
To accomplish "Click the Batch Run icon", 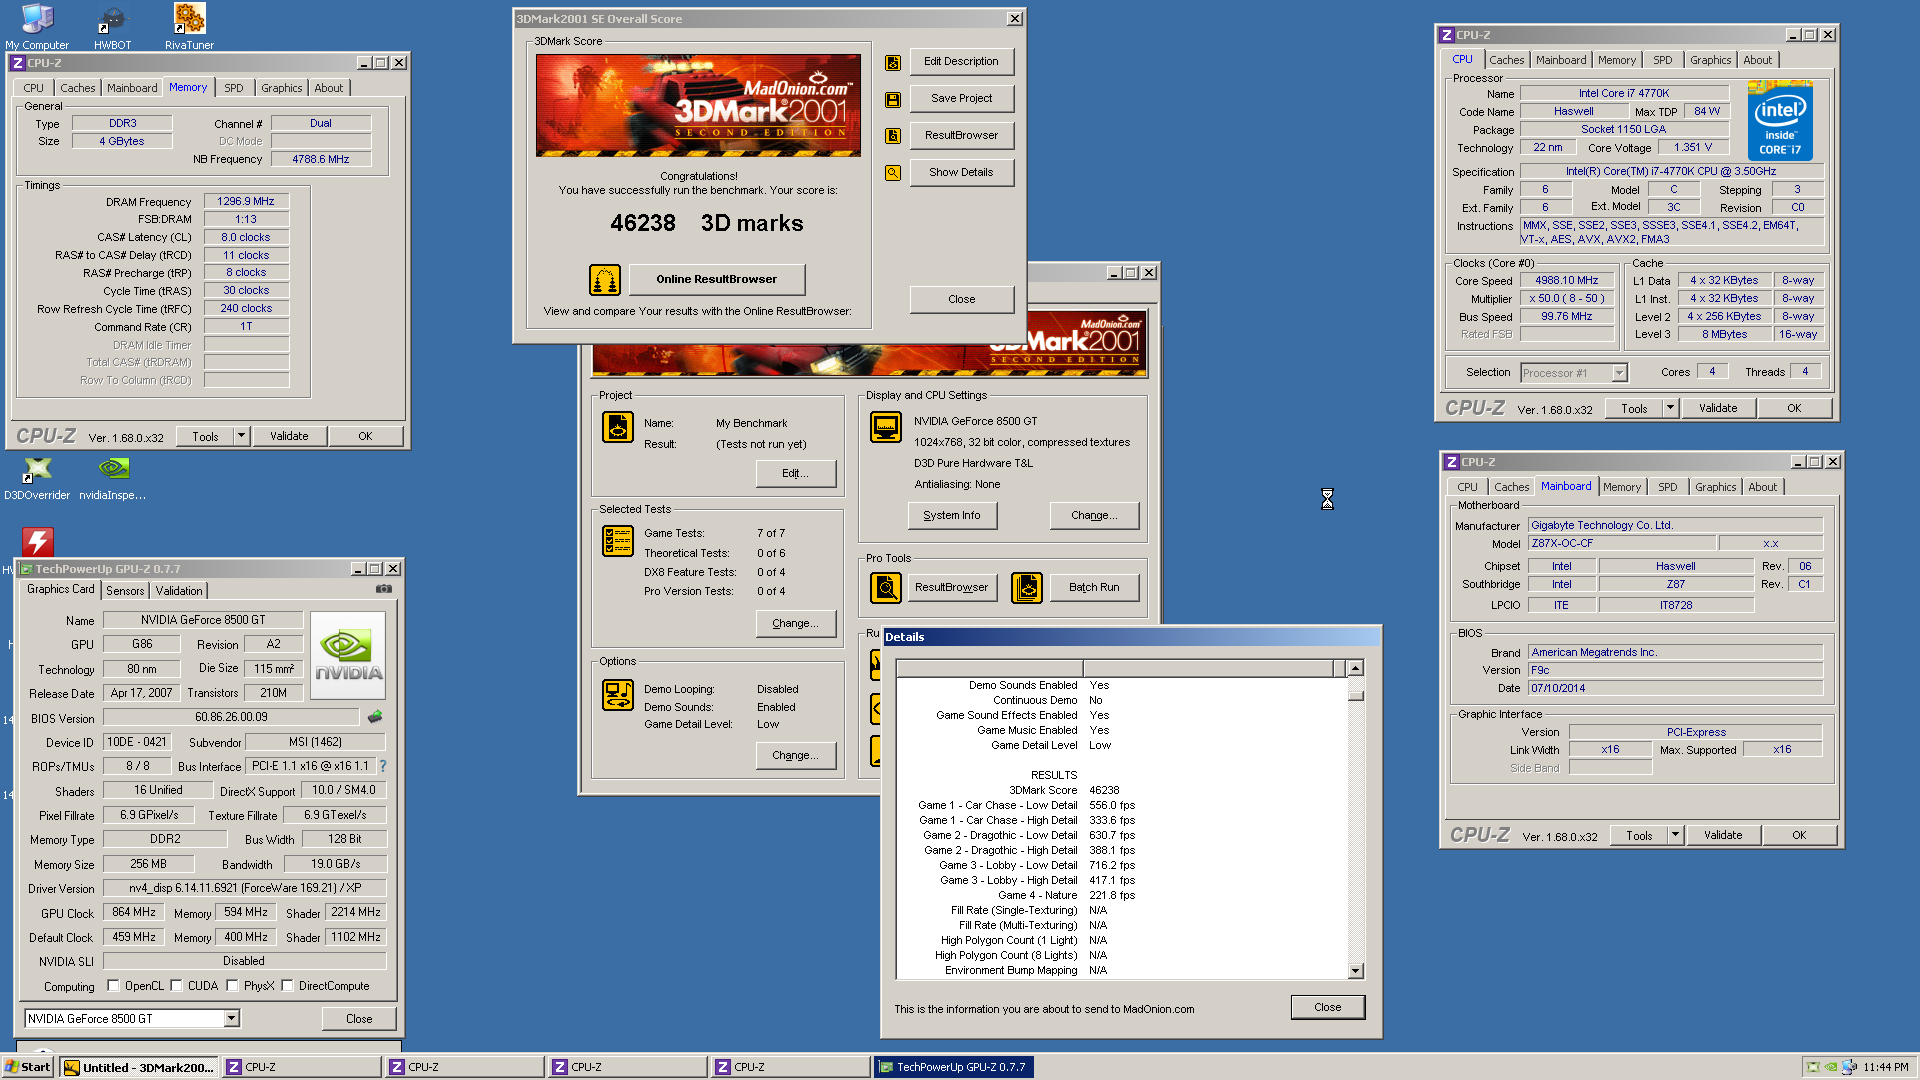I will pyautogui.click(x=1027, y=588).
